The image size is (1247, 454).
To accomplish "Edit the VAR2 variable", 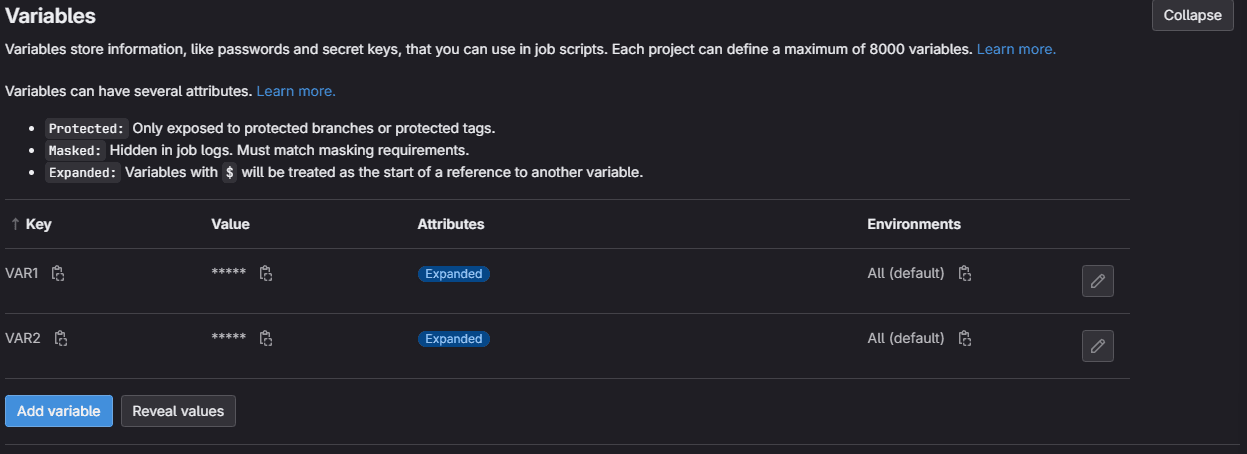I will click(x=1097, y=346).
